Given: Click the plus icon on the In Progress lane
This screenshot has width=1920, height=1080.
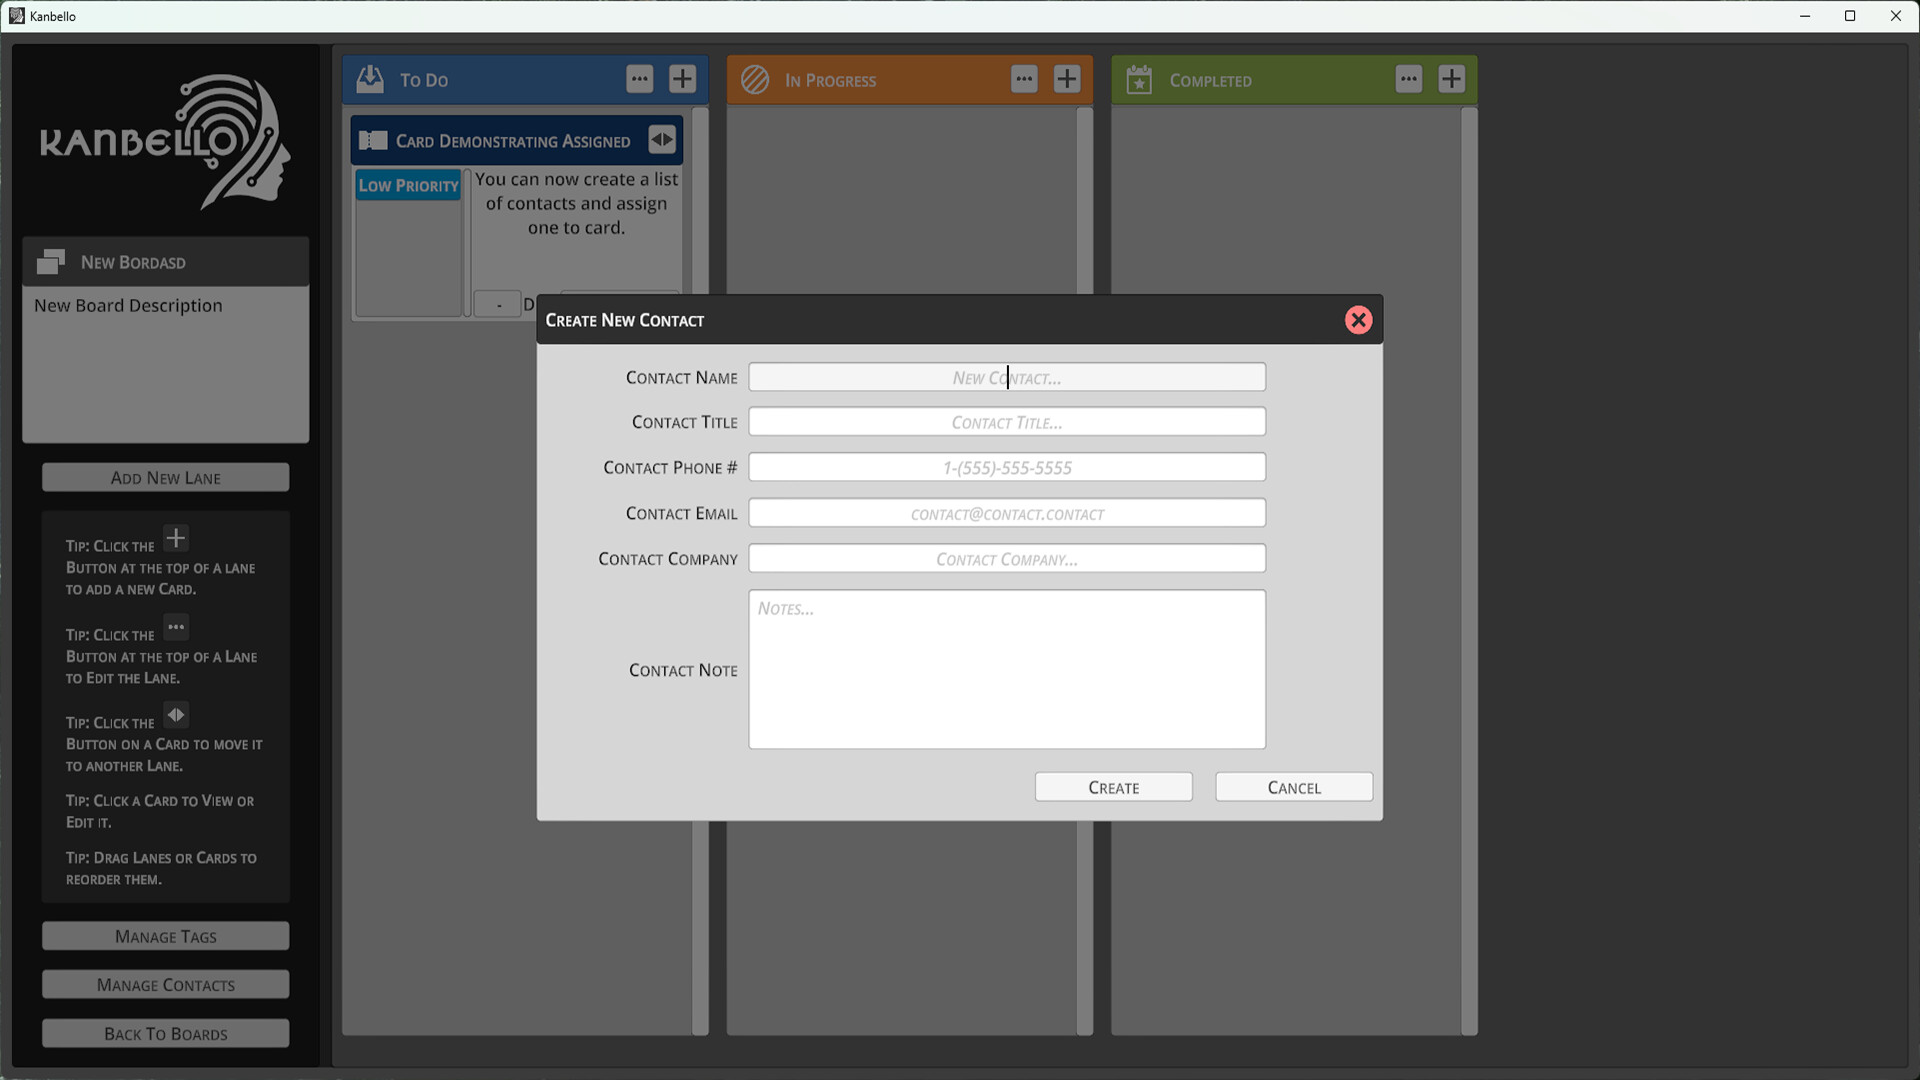Looking at the screenshot, I should (x=1066, y=79).
